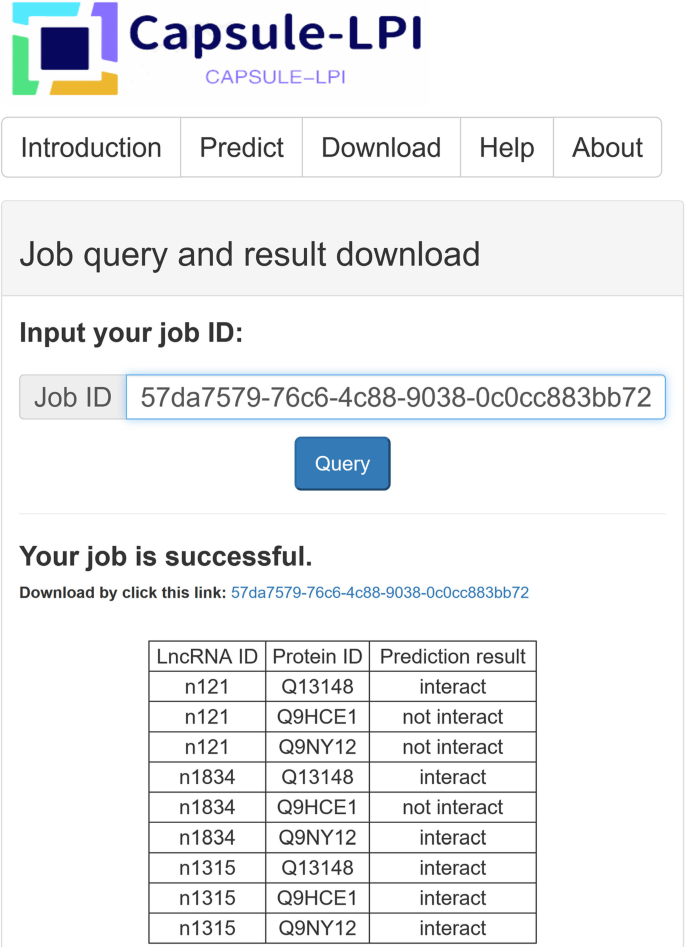Click the Protein ID column header
Viewport: 685px width, 947px height.
317,657
